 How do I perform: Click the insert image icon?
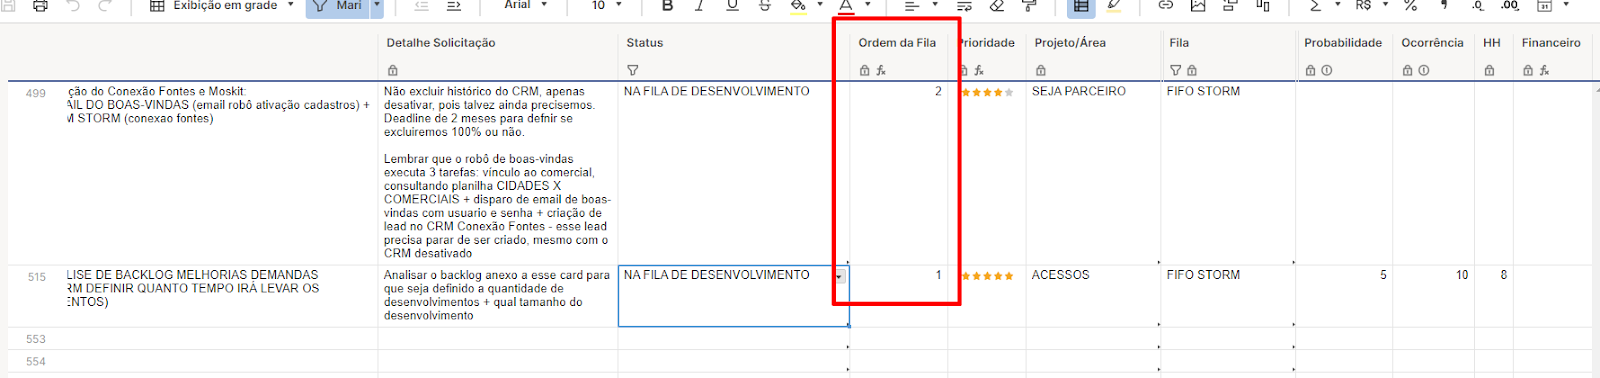1198,5
